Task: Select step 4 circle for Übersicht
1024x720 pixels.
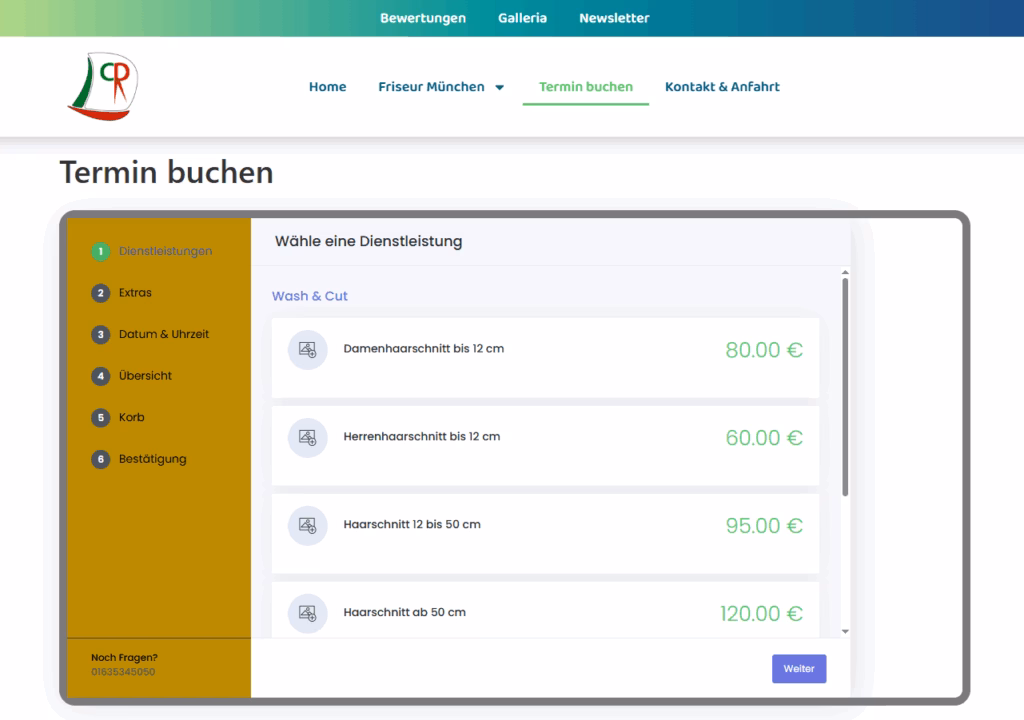Action: coord(101,376)
